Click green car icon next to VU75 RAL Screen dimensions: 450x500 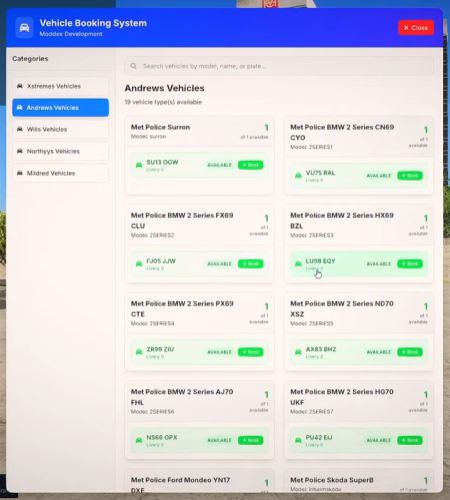[x=298, y=176]
